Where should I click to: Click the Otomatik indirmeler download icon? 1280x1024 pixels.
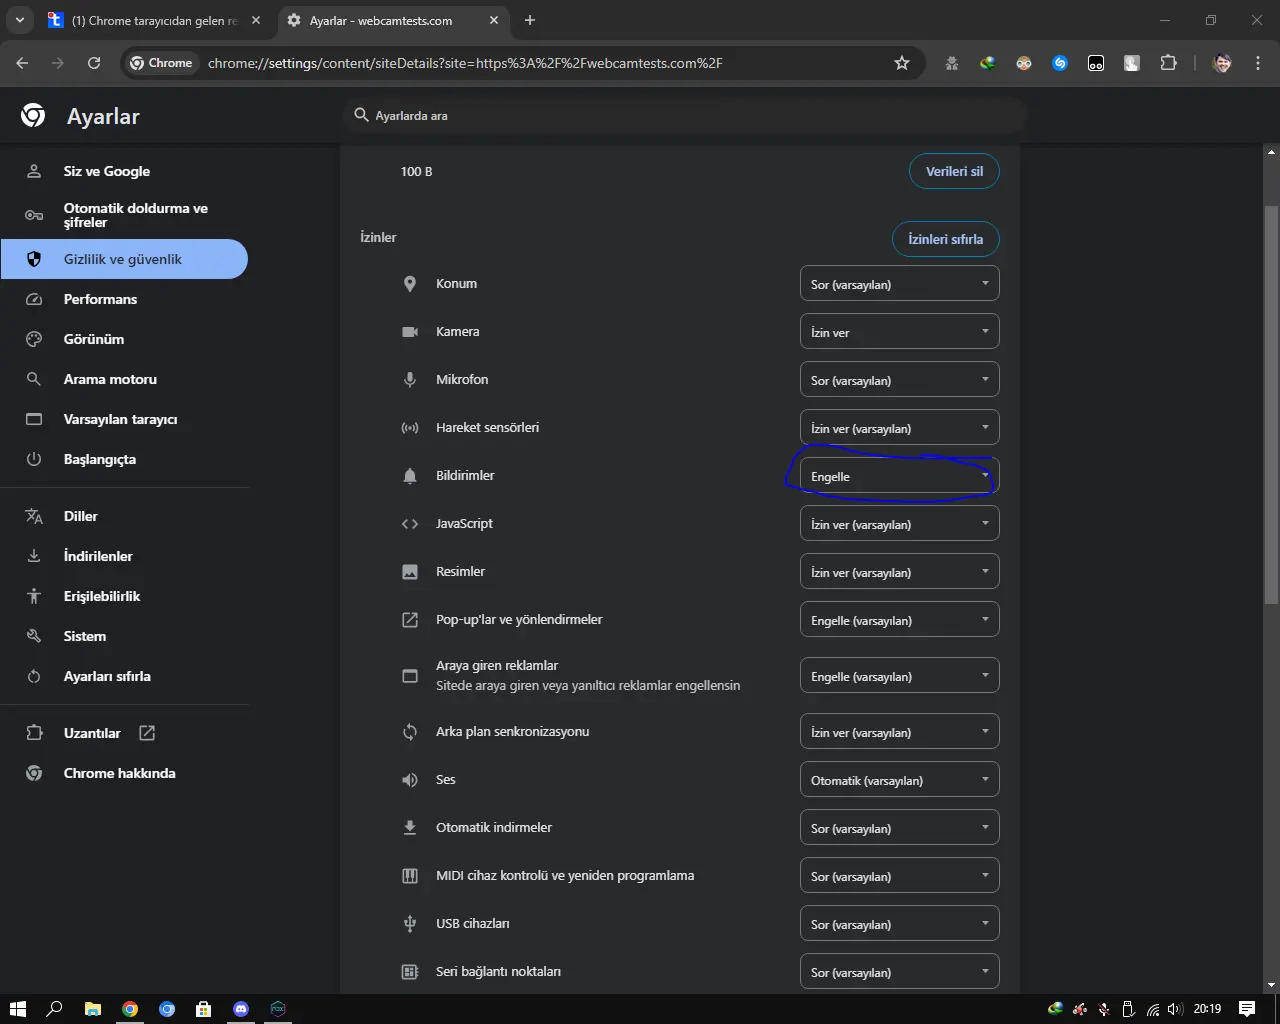pos(410,828)
